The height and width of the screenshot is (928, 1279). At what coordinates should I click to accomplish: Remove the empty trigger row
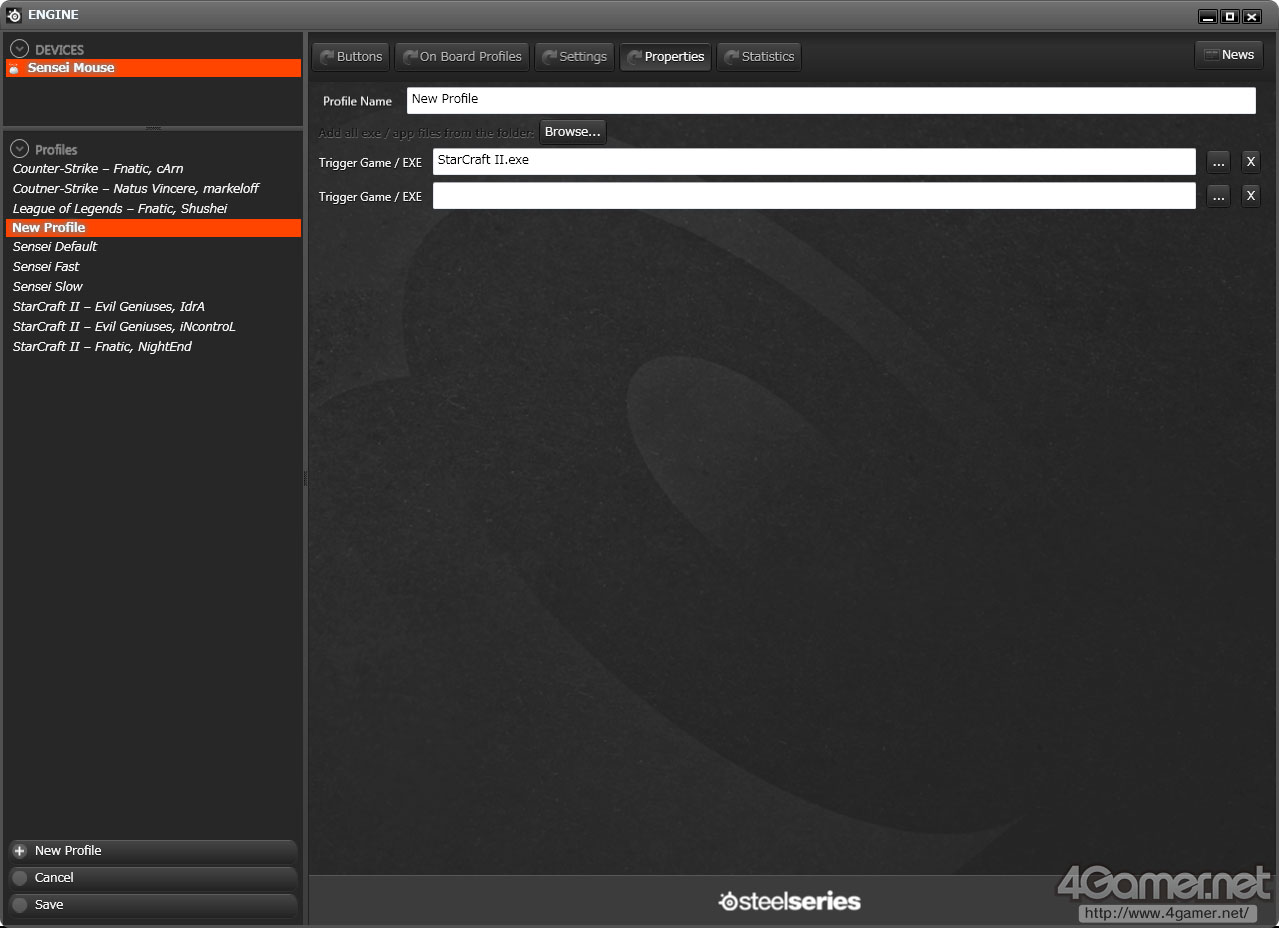(x=1251, y=196)
